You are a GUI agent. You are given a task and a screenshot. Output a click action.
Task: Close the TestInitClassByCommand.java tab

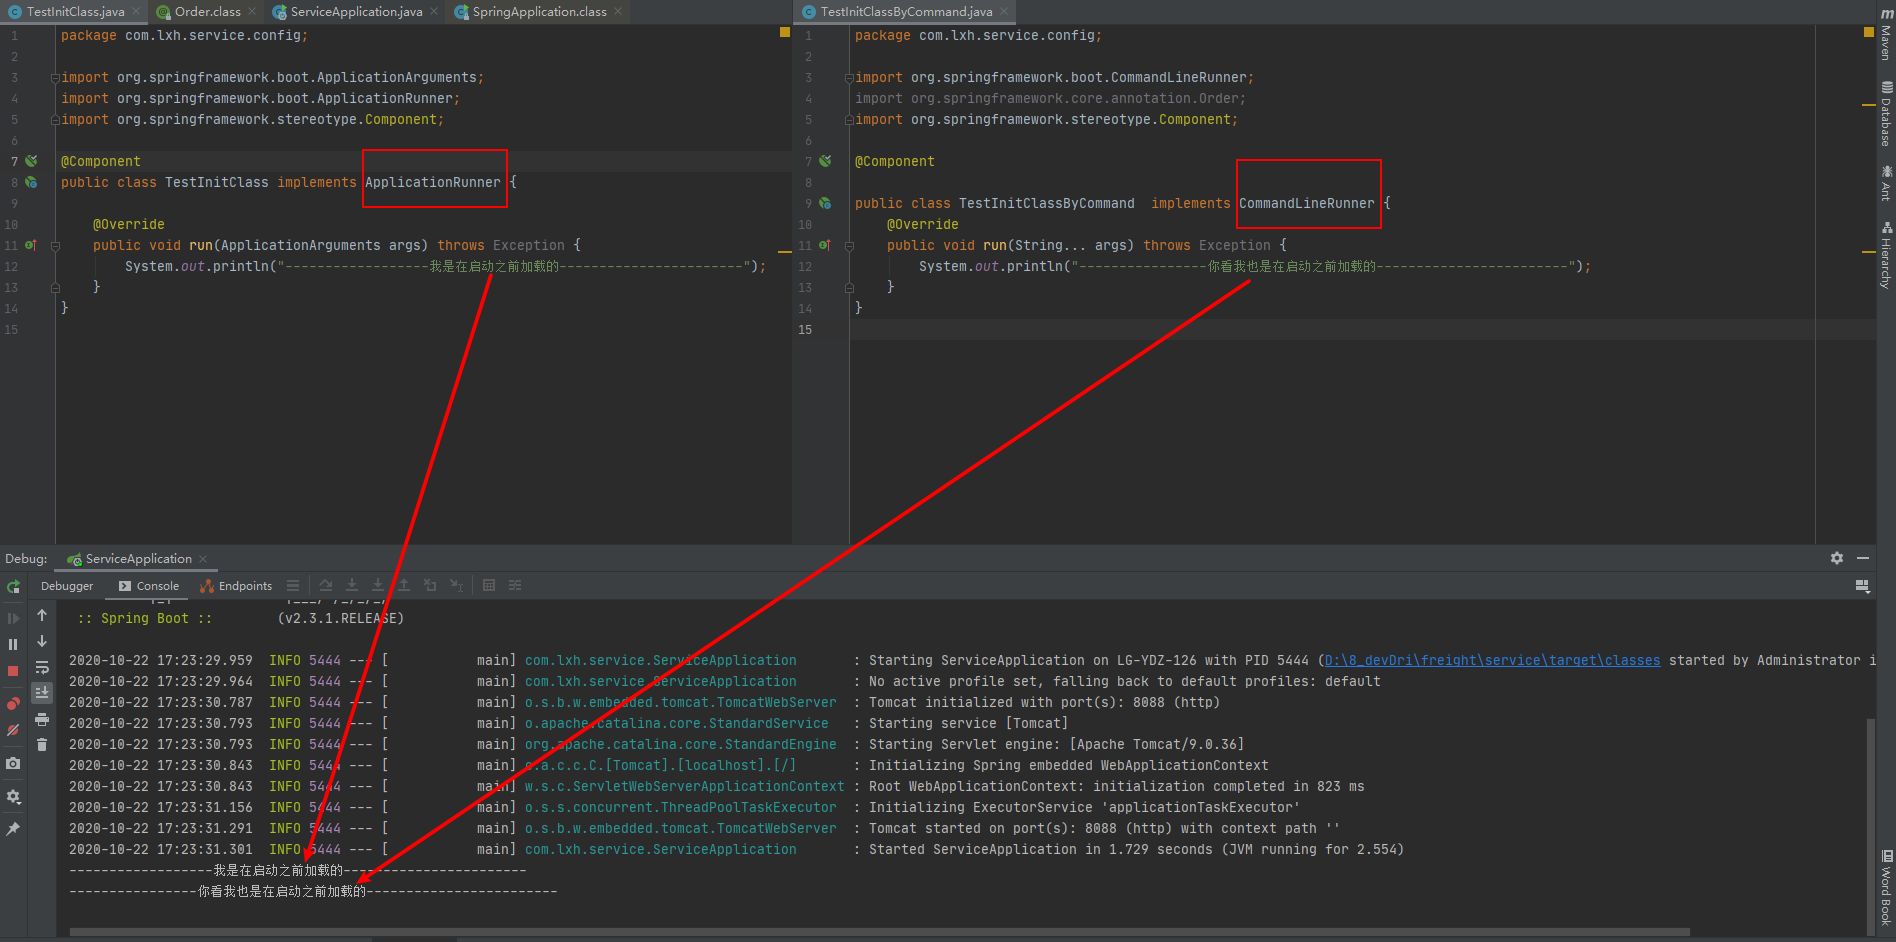point(1004,12)
